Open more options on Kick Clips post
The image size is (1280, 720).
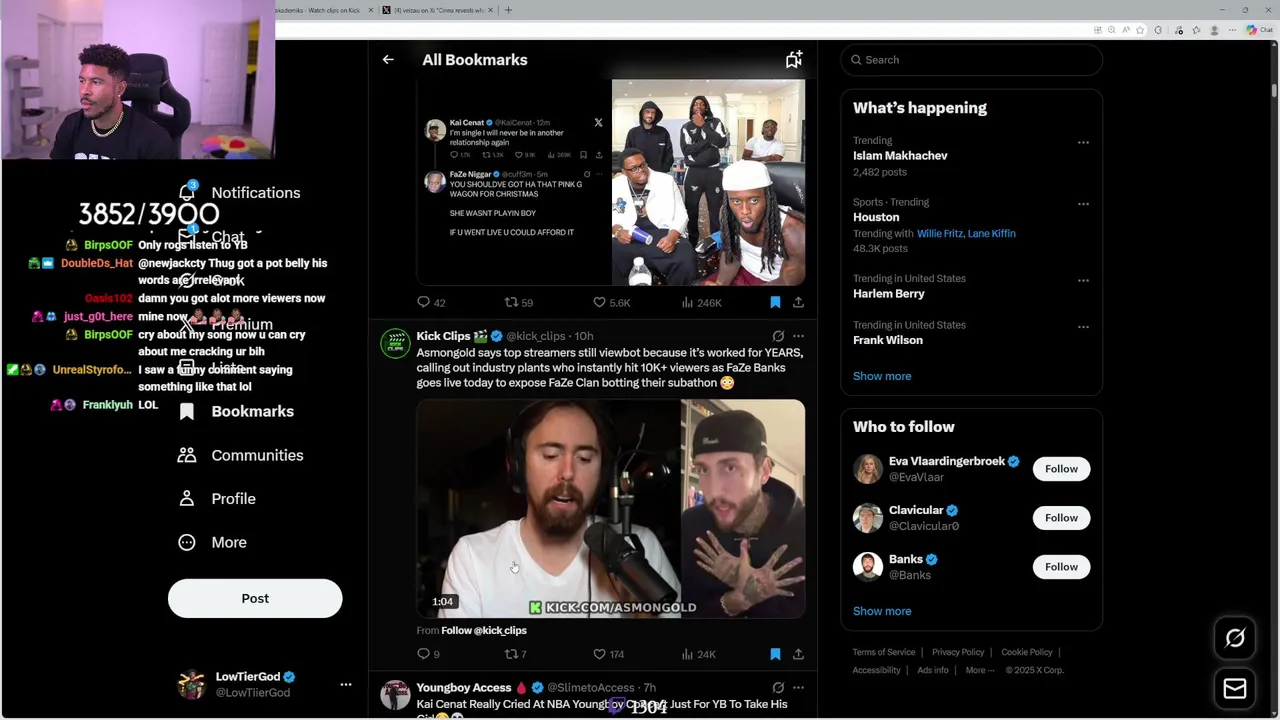click(798, 336)
